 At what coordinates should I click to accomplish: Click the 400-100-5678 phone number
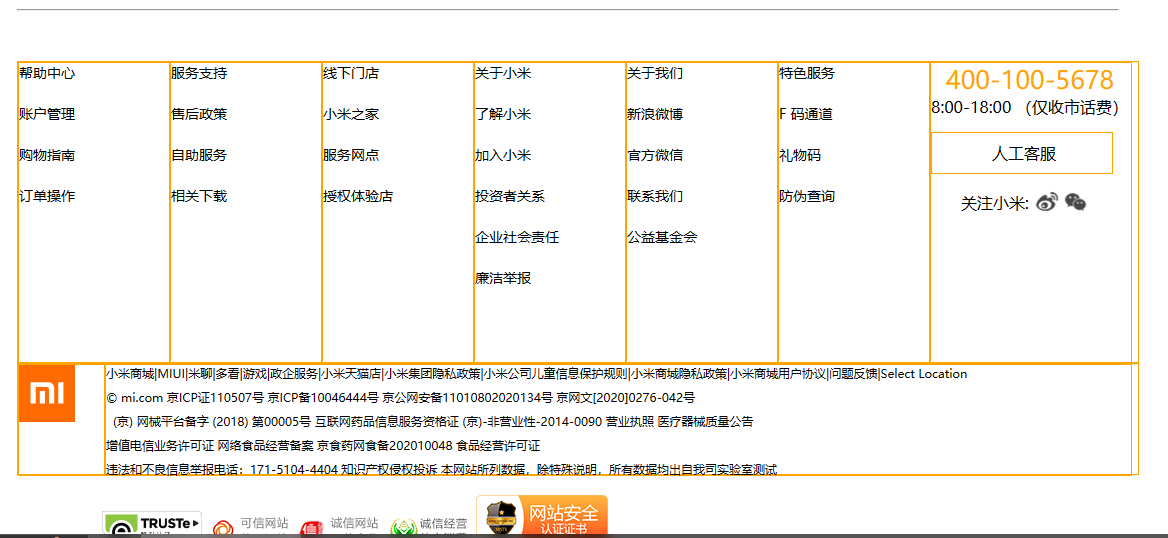(1029, 80)
